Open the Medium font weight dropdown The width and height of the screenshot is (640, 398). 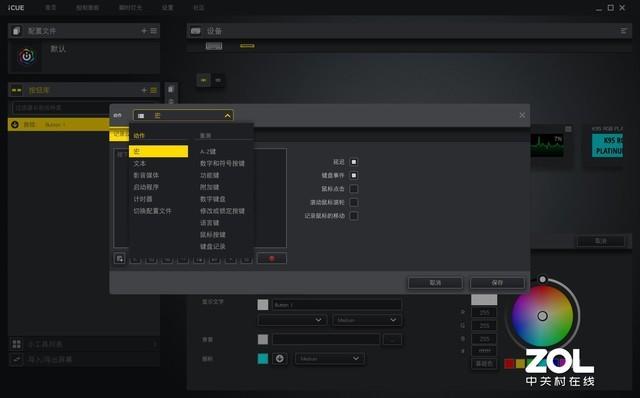click(367, 320)
